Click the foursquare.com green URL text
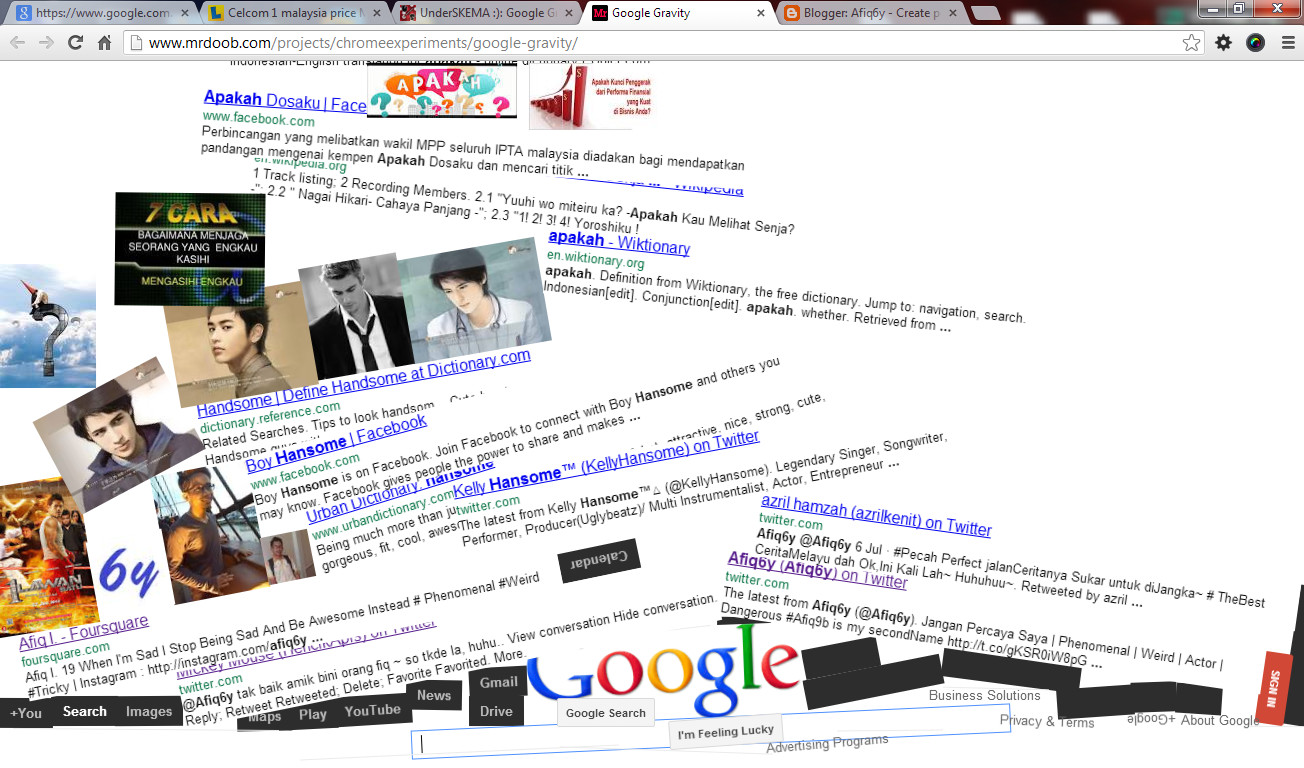The image size is (1304, 768). point(65,654)
